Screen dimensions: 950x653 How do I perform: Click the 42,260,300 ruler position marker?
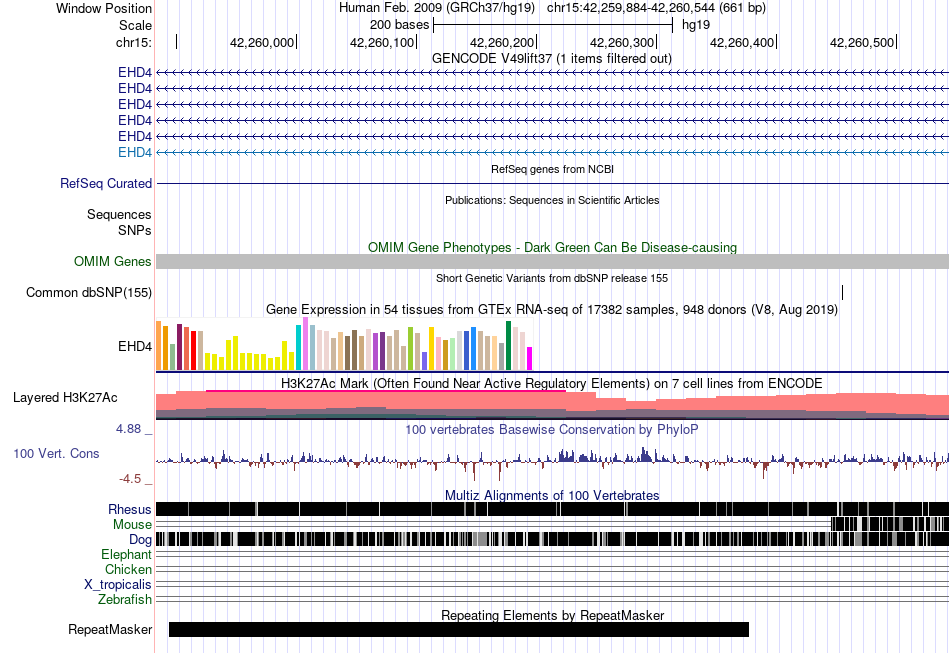(622, 42)
